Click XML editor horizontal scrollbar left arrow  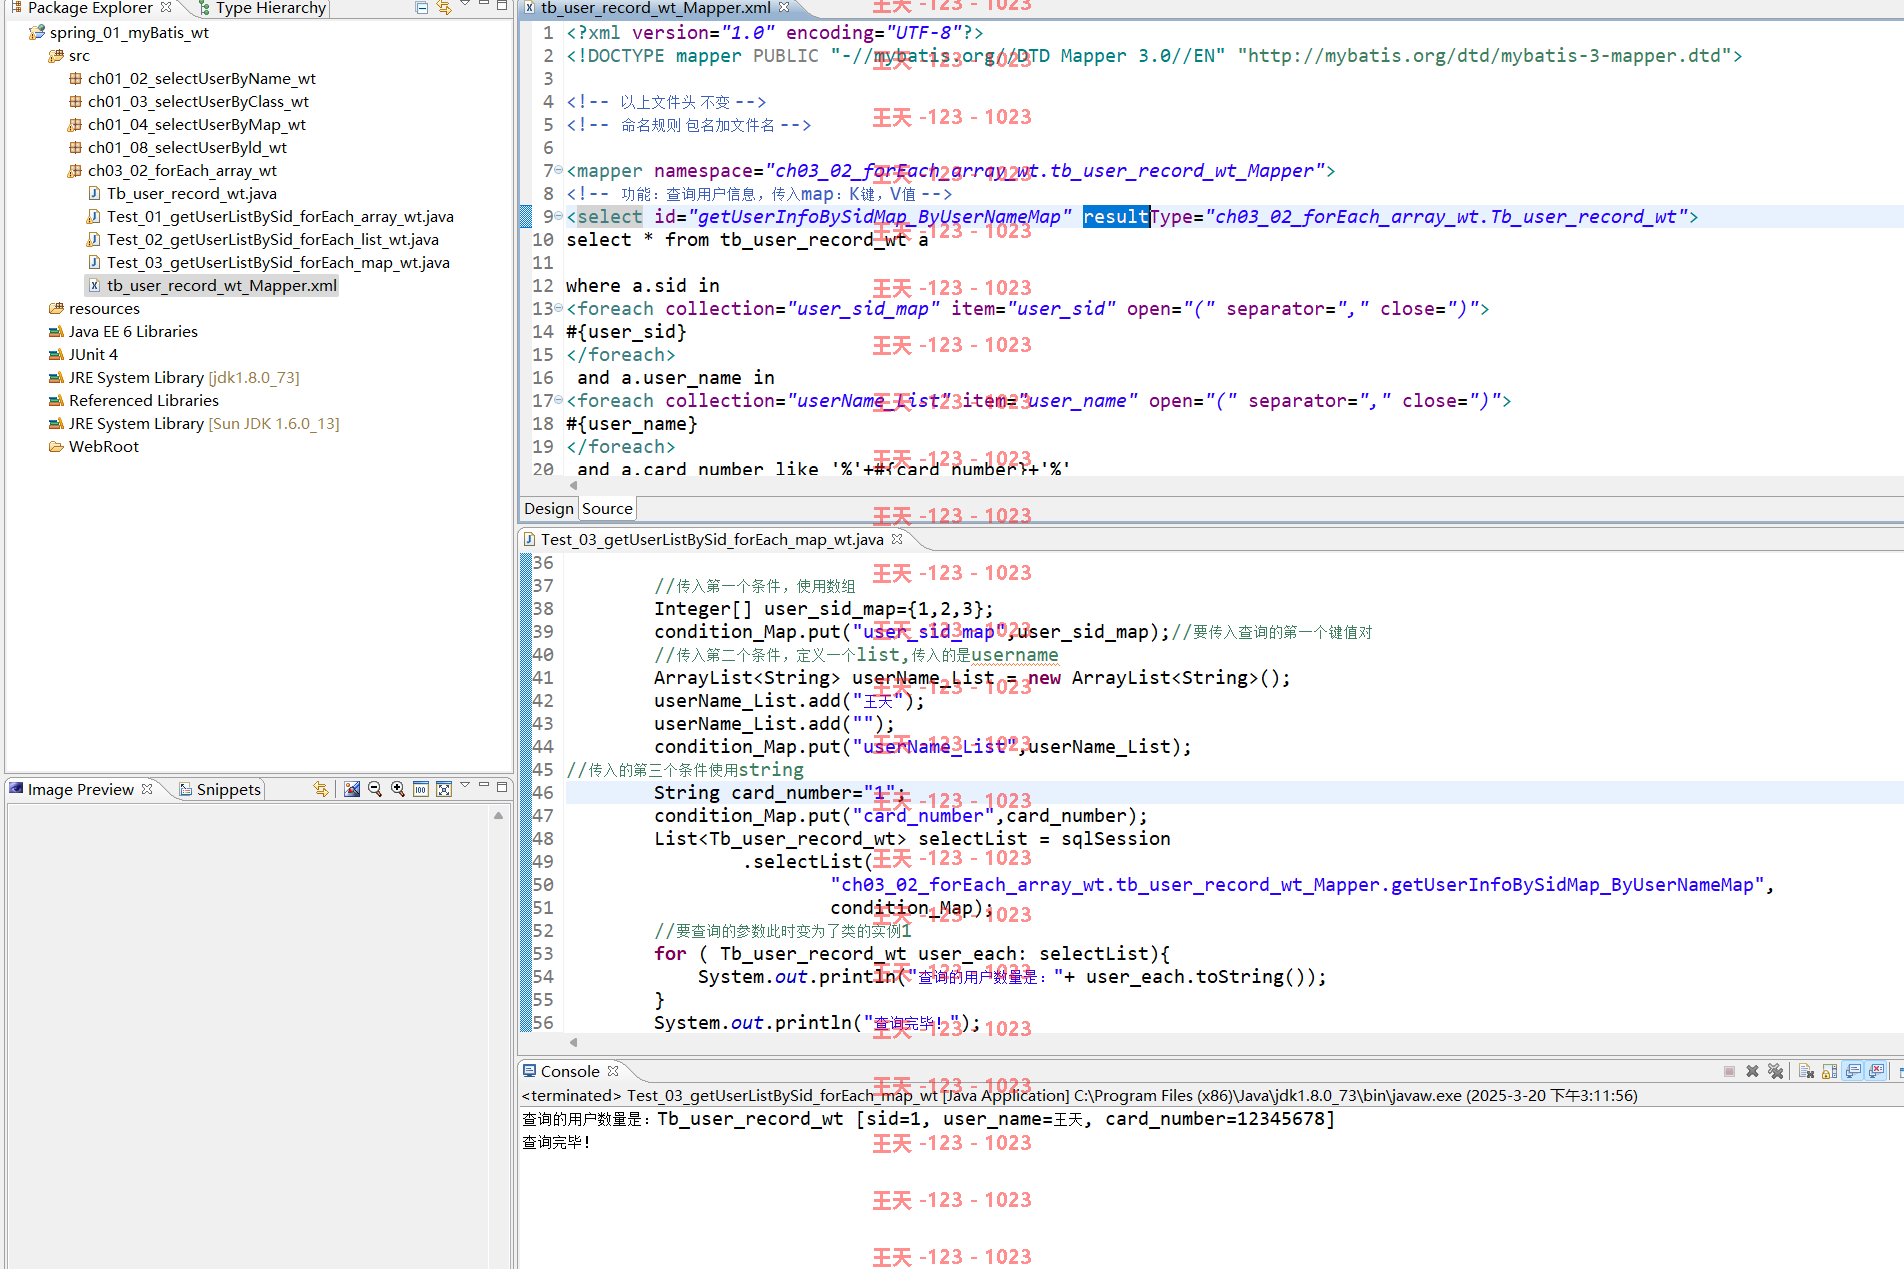[x=574, y=485]
